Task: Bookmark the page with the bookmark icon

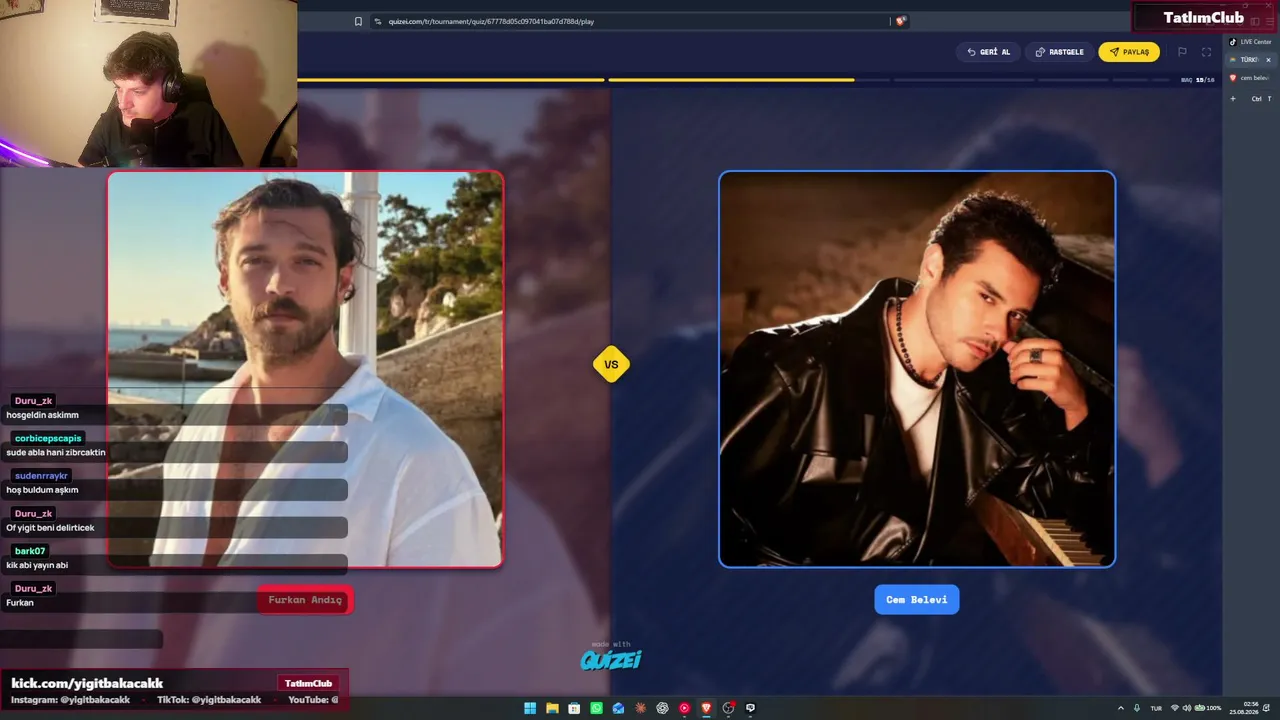Action: point(358,21)
